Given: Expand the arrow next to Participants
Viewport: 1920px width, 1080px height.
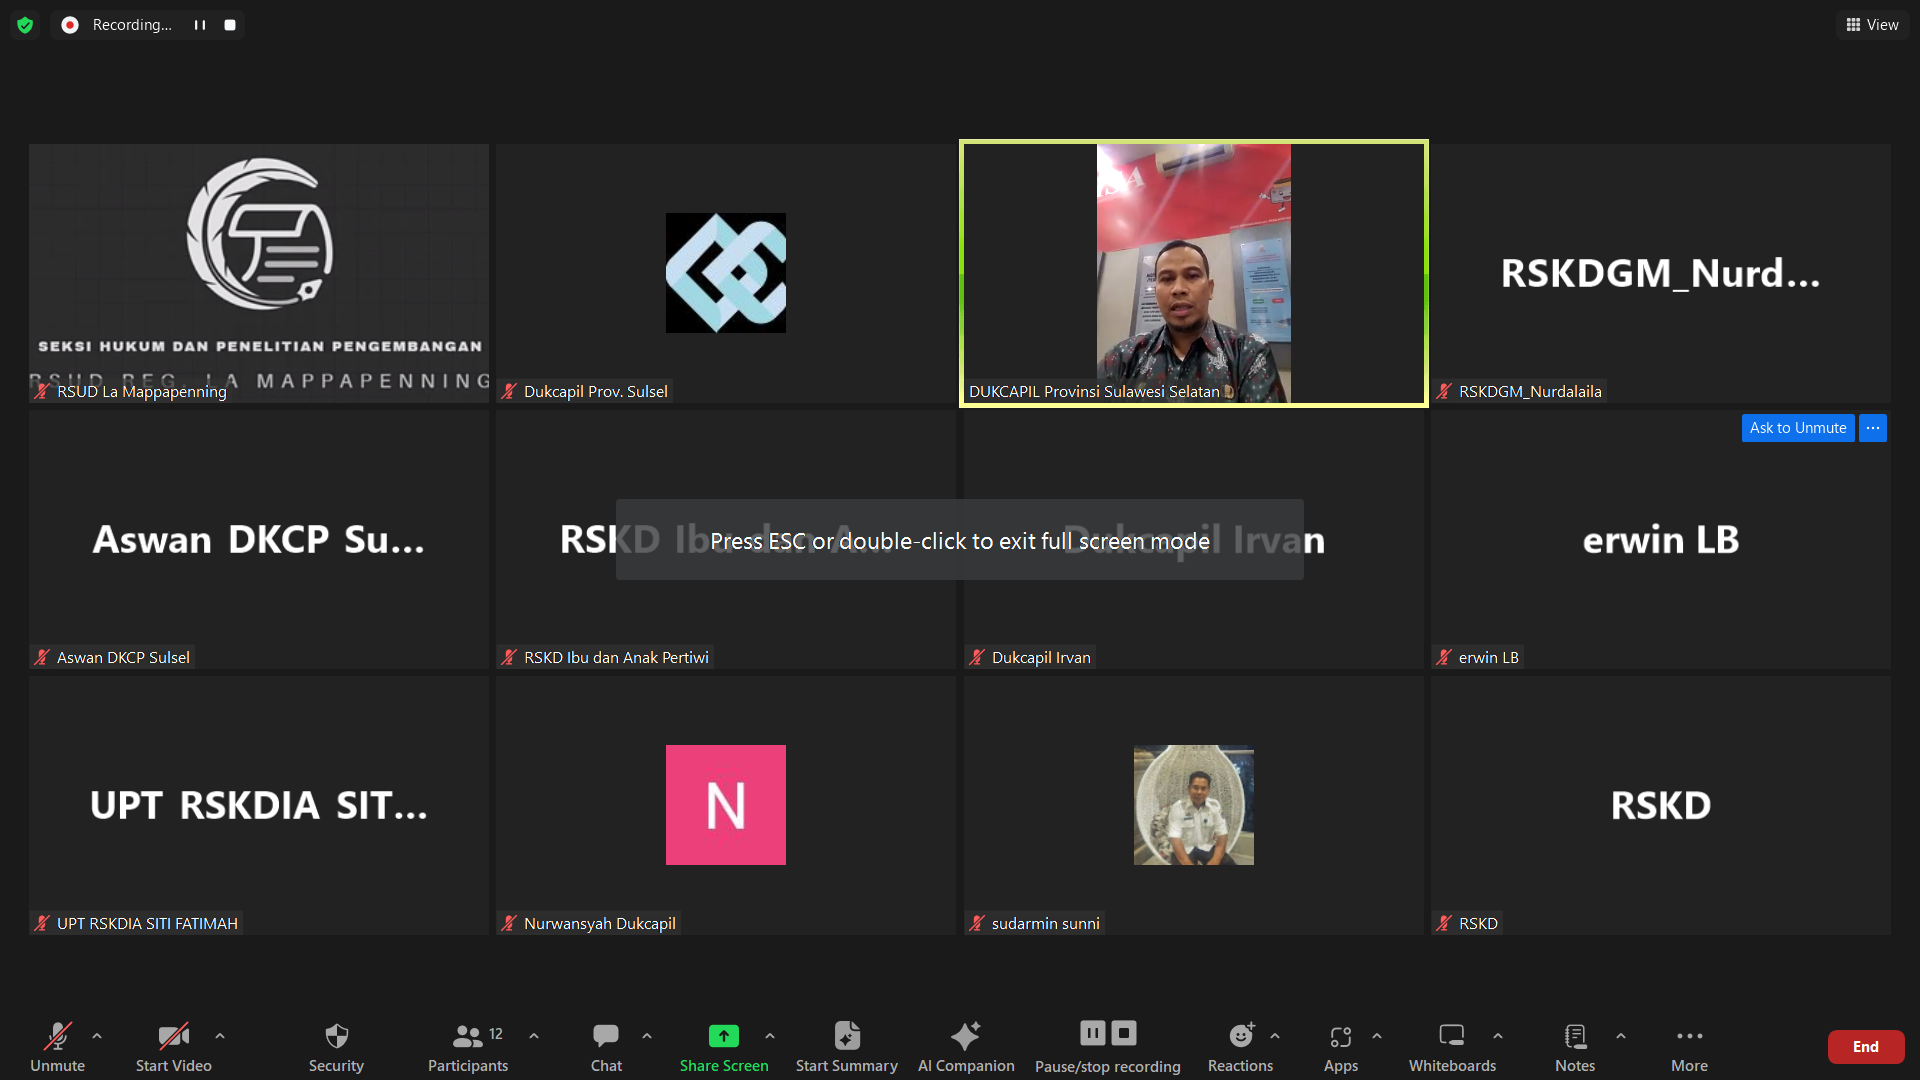Looking at the screenshot, I should (534, 1036).
